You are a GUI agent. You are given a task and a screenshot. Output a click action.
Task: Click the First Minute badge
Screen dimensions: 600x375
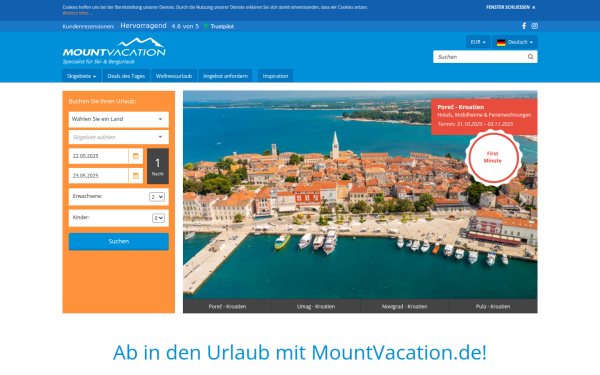pyautogui.click(x=493, y=157)
